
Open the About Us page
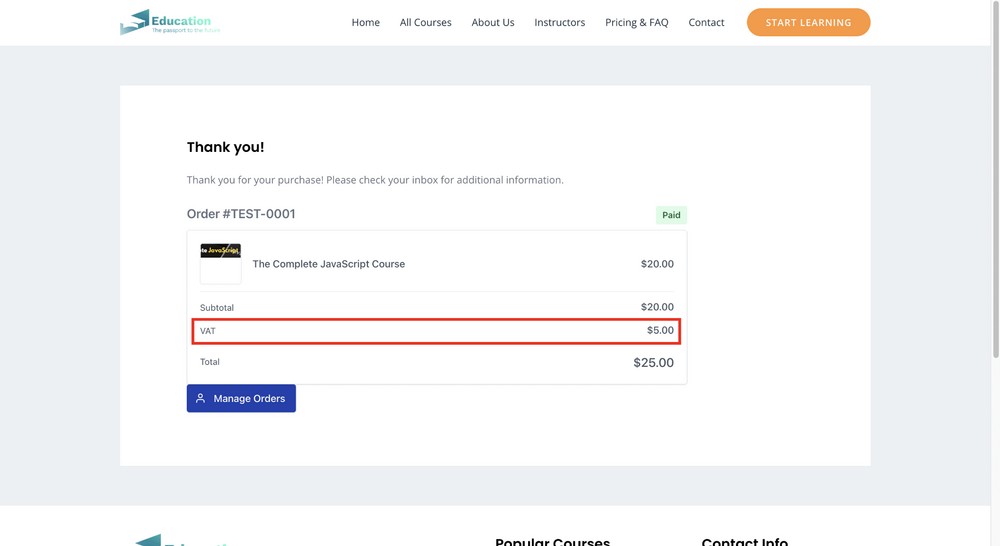point(493,22)
